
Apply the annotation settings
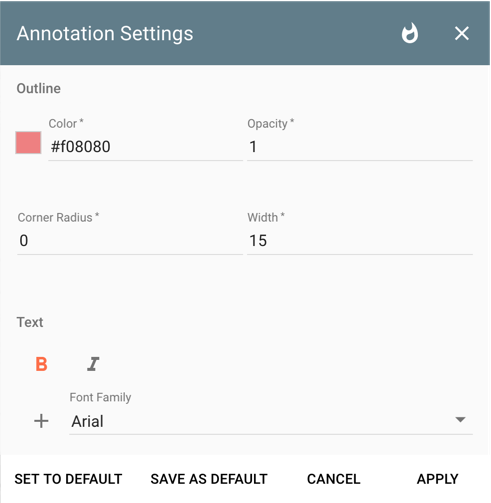click(x=438, y=479)
